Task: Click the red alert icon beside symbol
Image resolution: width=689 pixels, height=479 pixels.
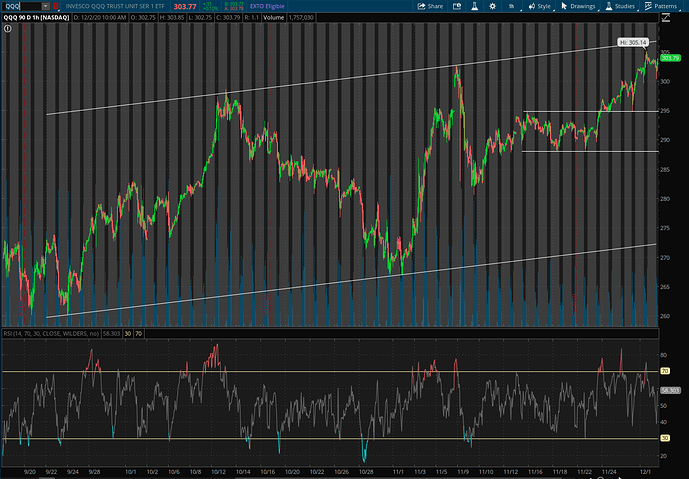Action: tap(56, 6)
